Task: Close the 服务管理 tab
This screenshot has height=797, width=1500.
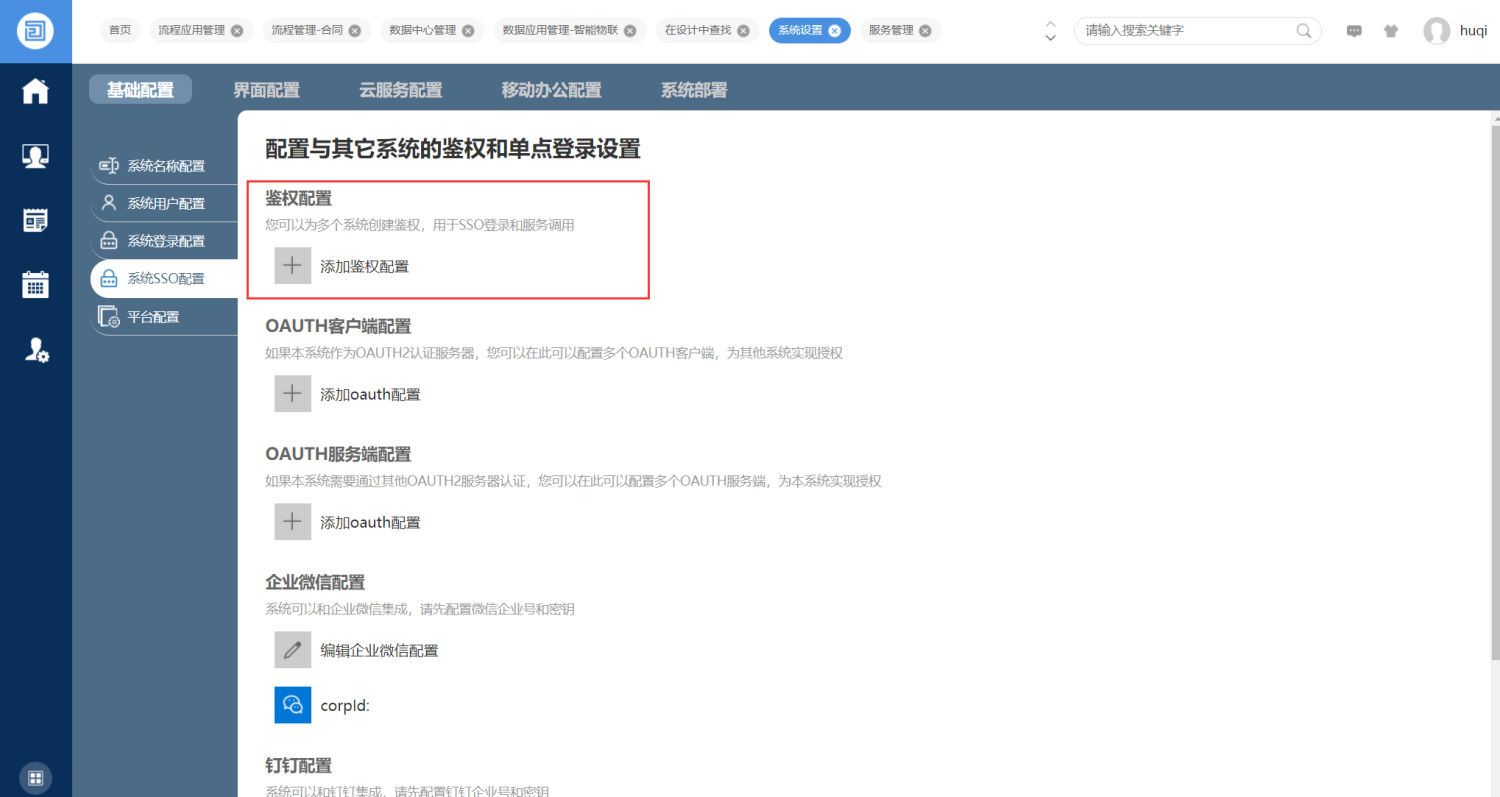Action: coord(925,31)
